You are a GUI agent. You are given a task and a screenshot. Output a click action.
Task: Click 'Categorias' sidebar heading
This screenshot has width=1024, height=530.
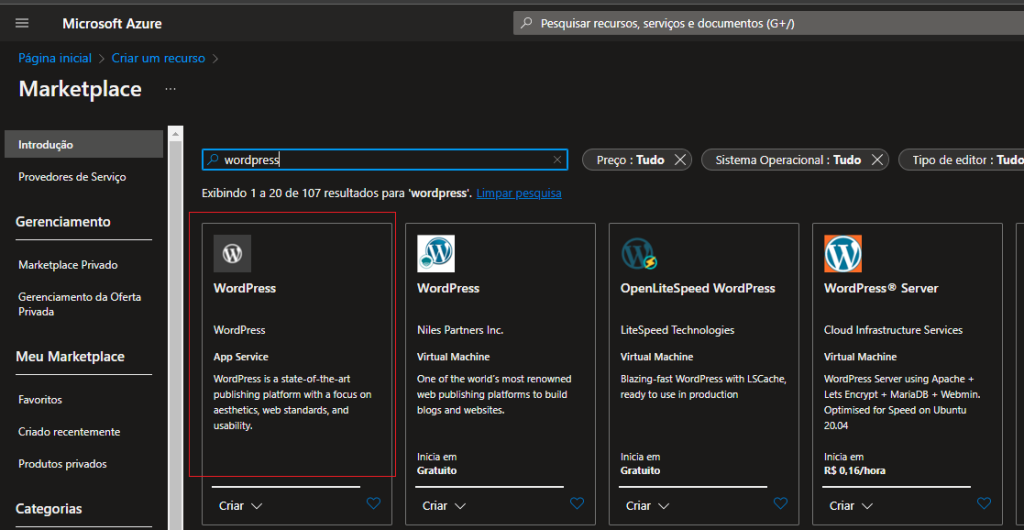[49, 508]
